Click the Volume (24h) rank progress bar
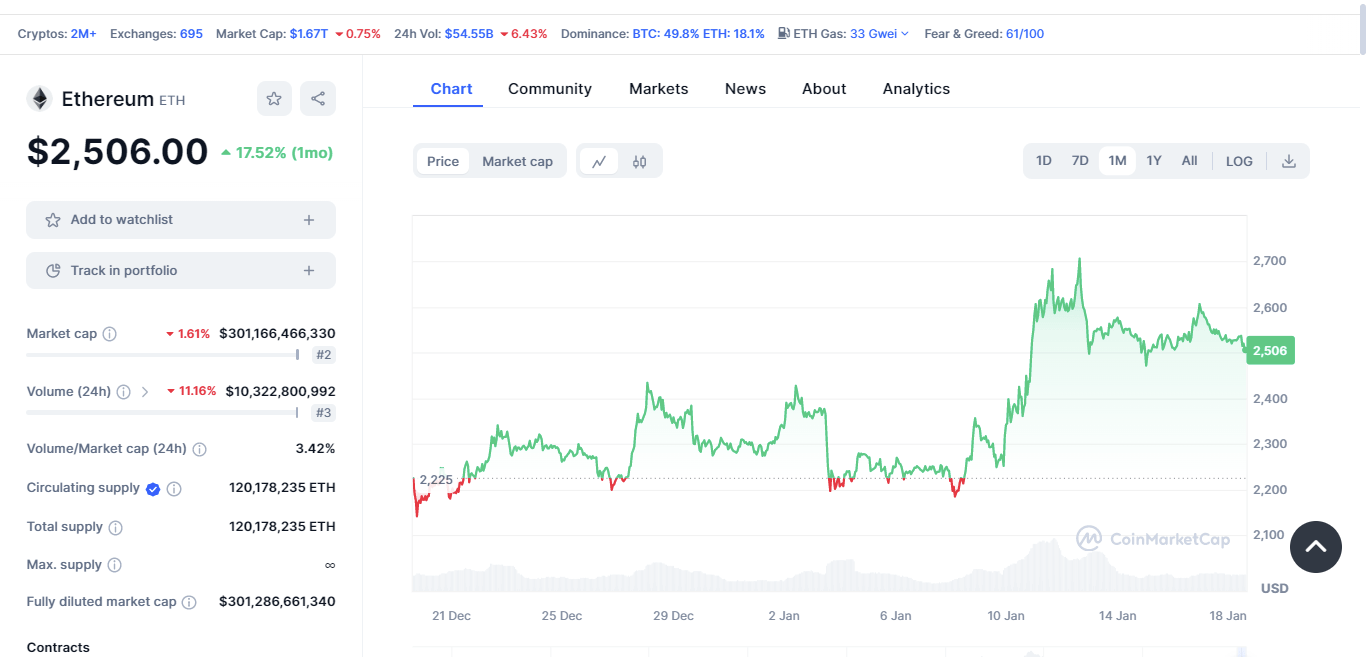 coord(163,412)
